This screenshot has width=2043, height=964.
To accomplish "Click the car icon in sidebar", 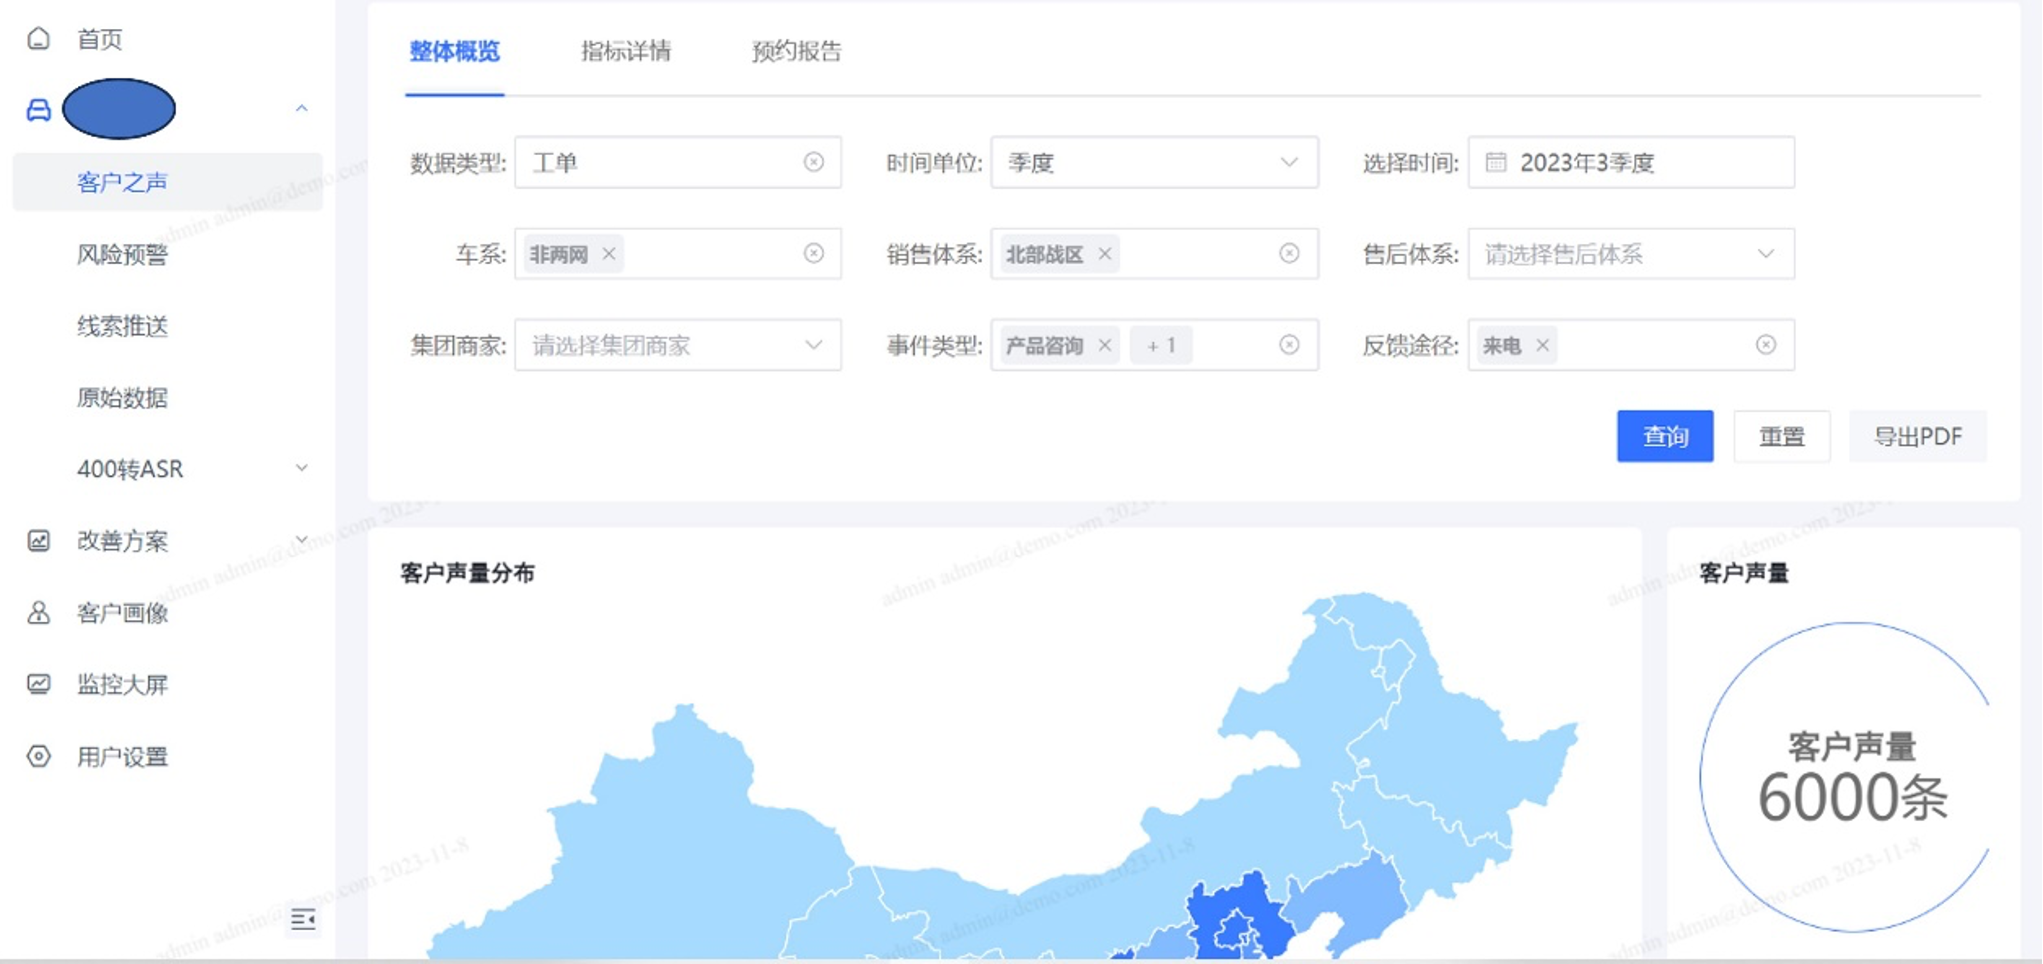I will coord(38,110).
